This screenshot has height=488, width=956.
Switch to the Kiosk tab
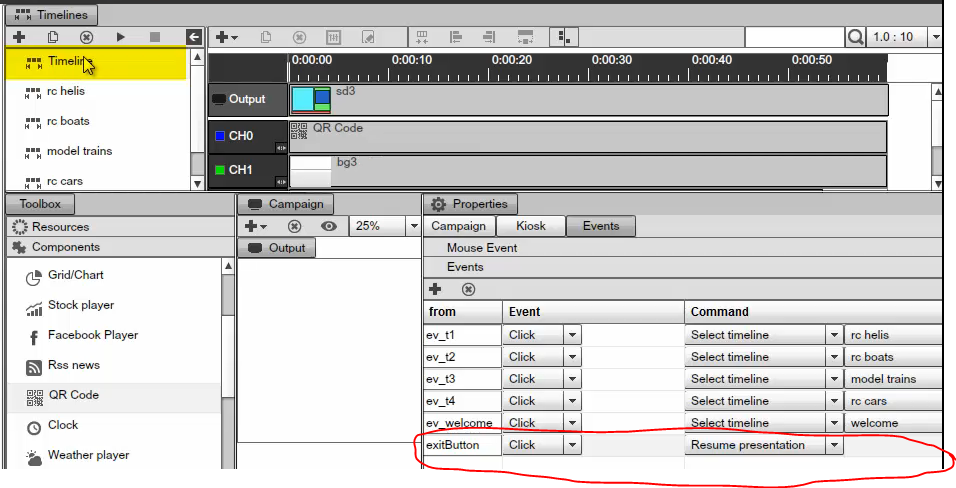coord(530,226)
